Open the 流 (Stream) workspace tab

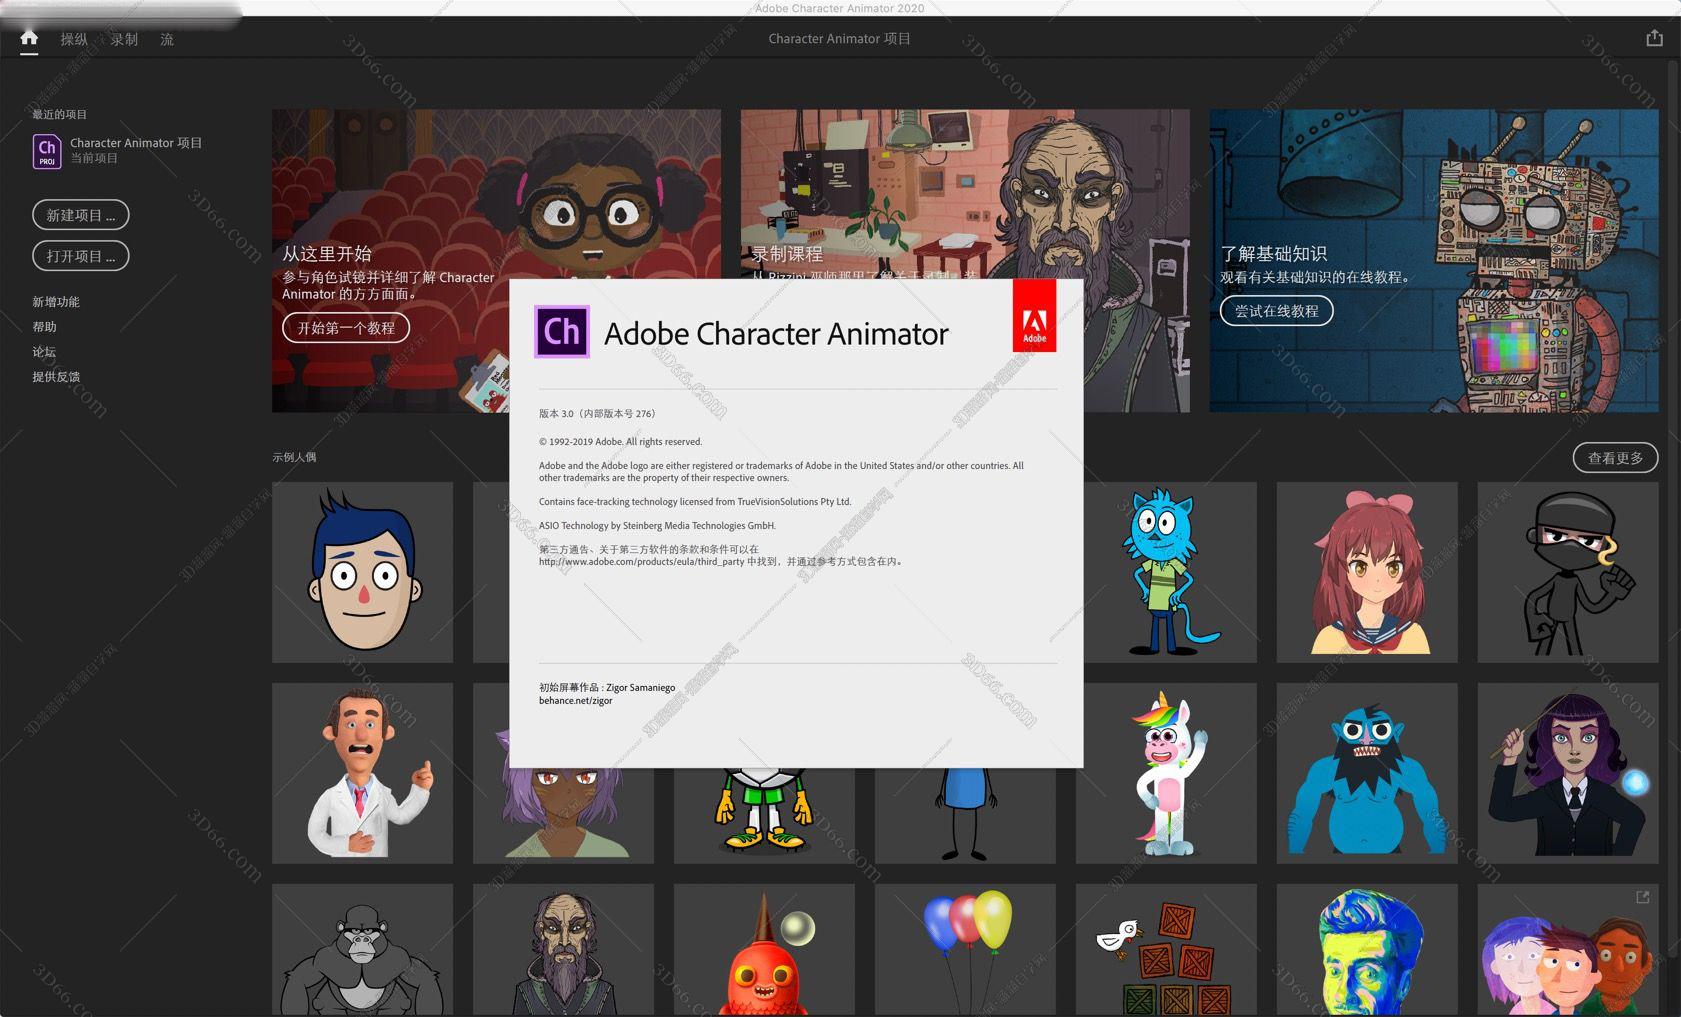[x=167, y=39]
